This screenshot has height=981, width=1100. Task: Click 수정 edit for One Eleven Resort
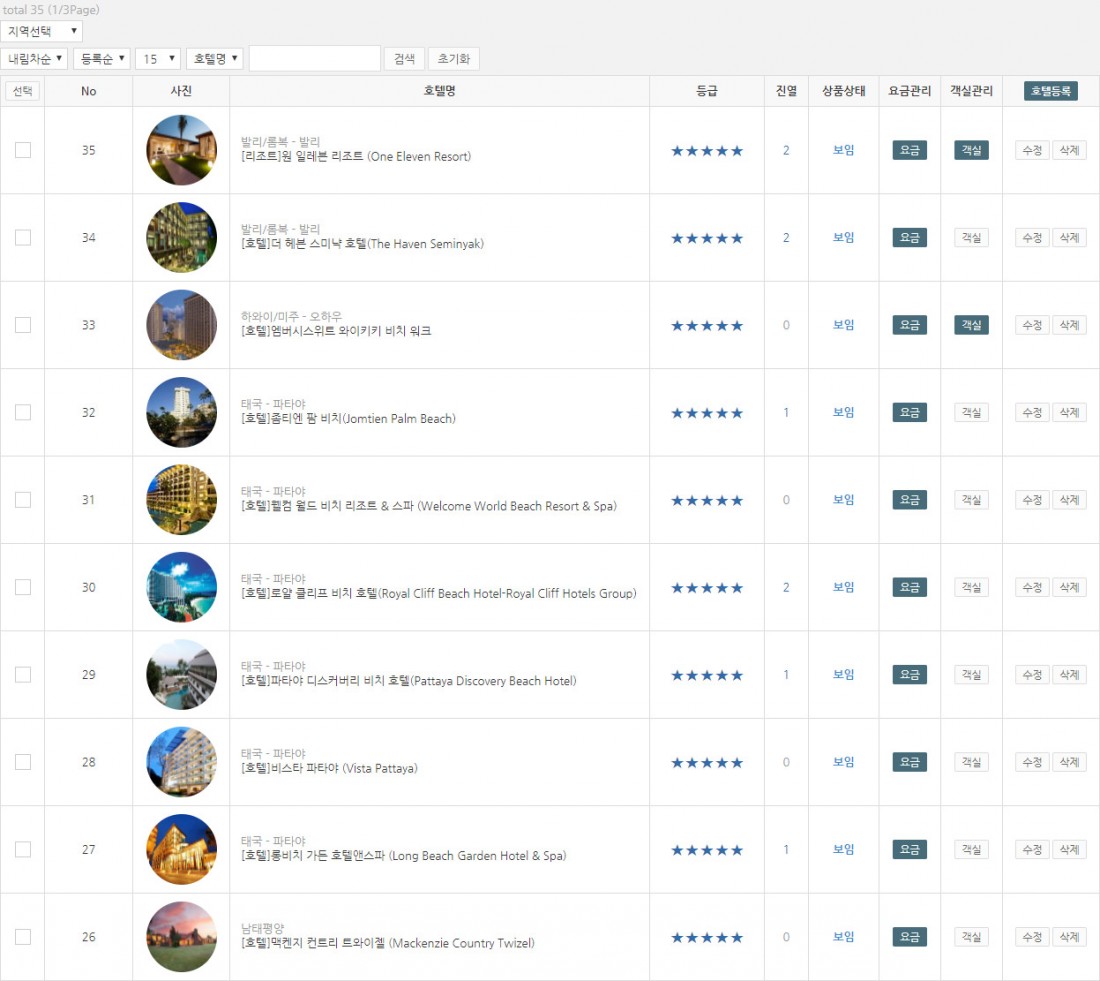pos(1032,150)
